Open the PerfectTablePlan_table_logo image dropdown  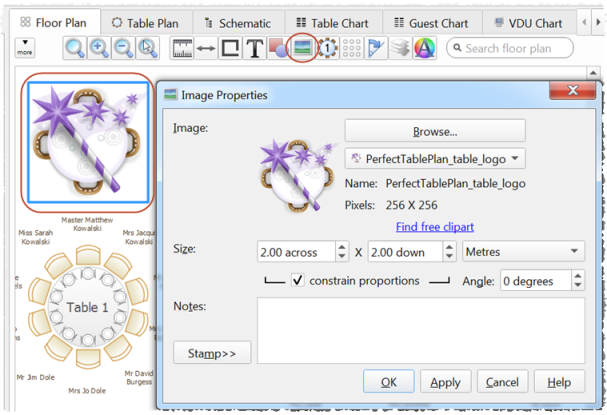click(x=435, y=159)
